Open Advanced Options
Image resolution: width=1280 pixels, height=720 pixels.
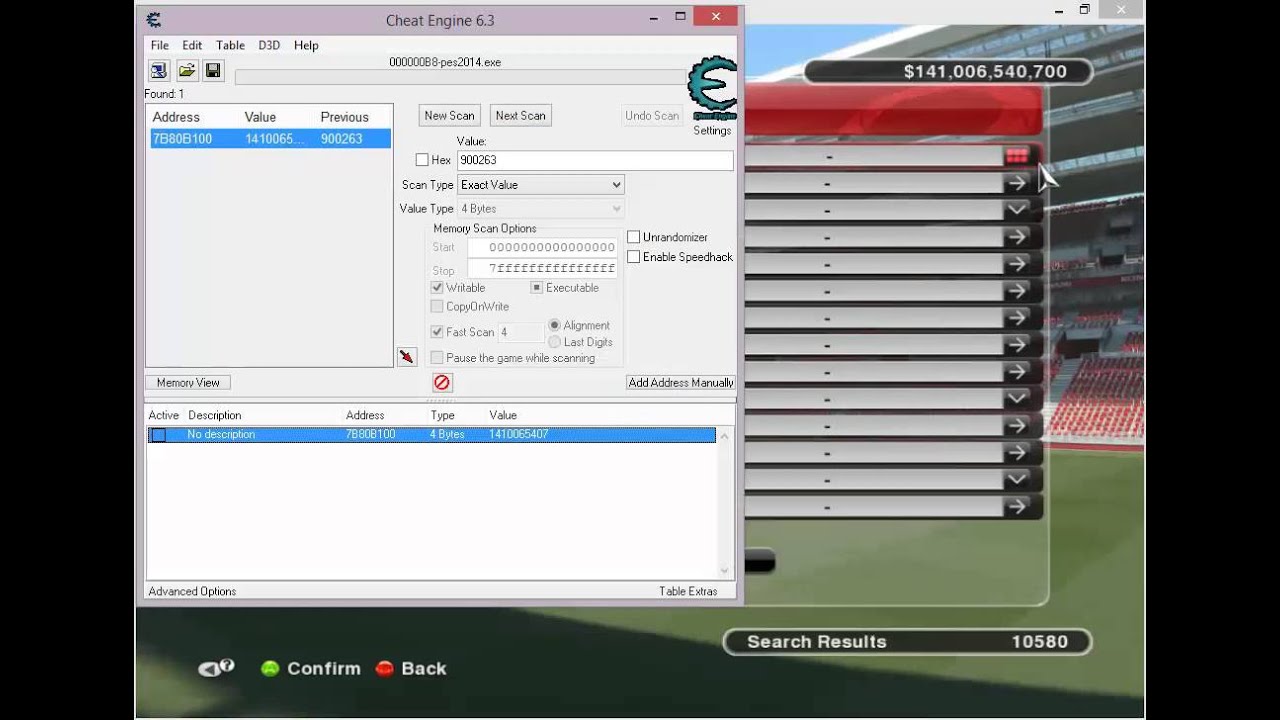pos(192,591)
